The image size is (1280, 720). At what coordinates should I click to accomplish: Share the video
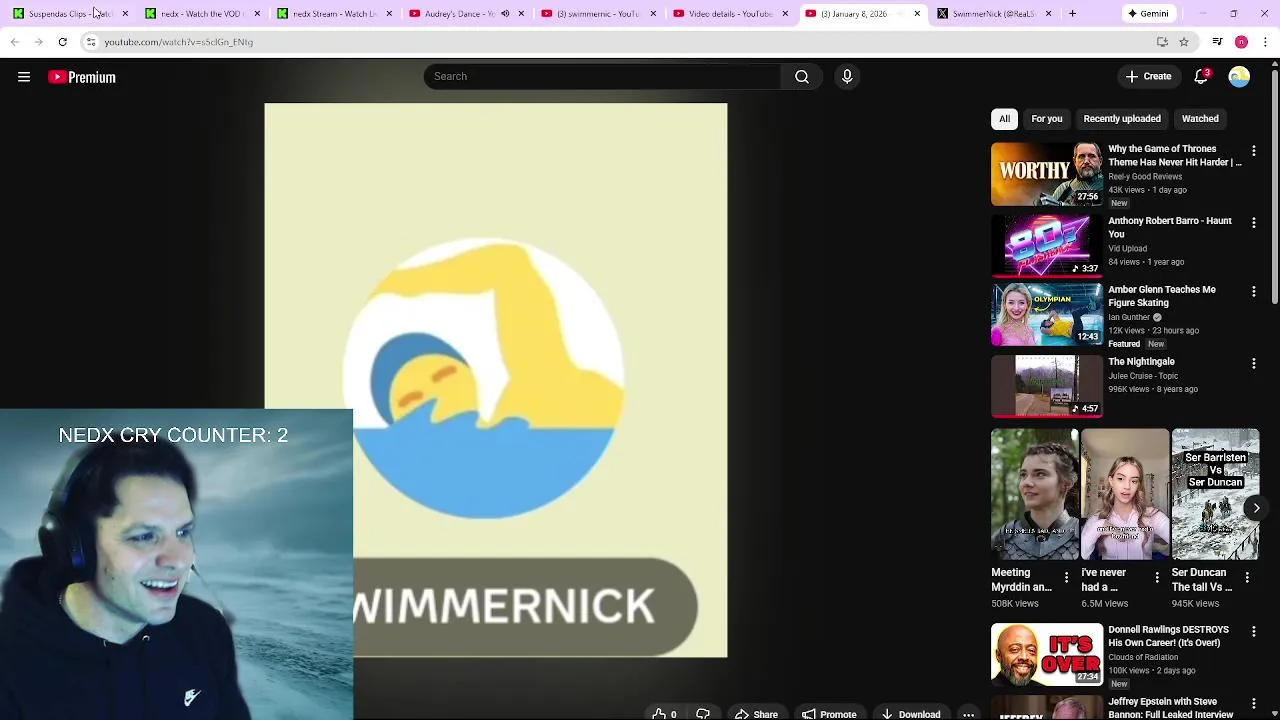point(756,714)
